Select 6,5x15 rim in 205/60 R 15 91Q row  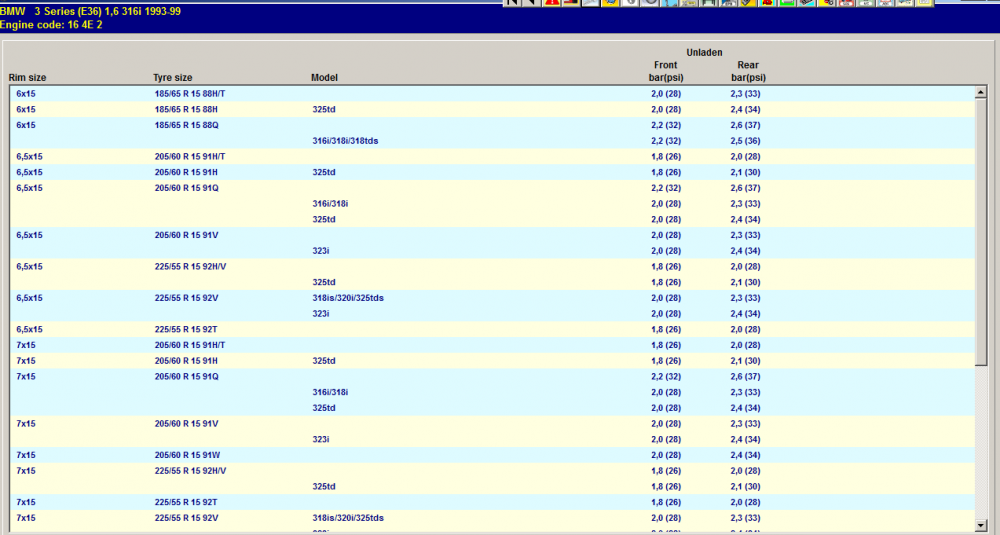coord(29,188)
